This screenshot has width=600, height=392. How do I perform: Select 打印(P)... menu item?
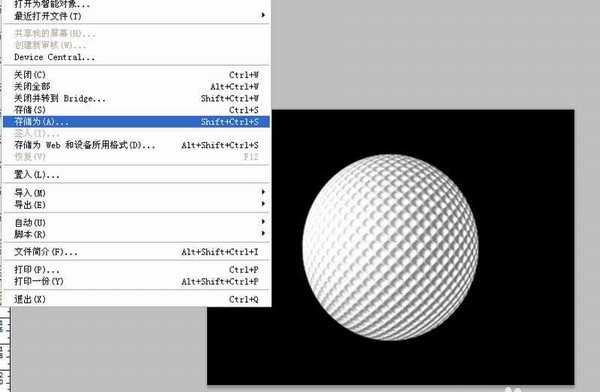136,270
